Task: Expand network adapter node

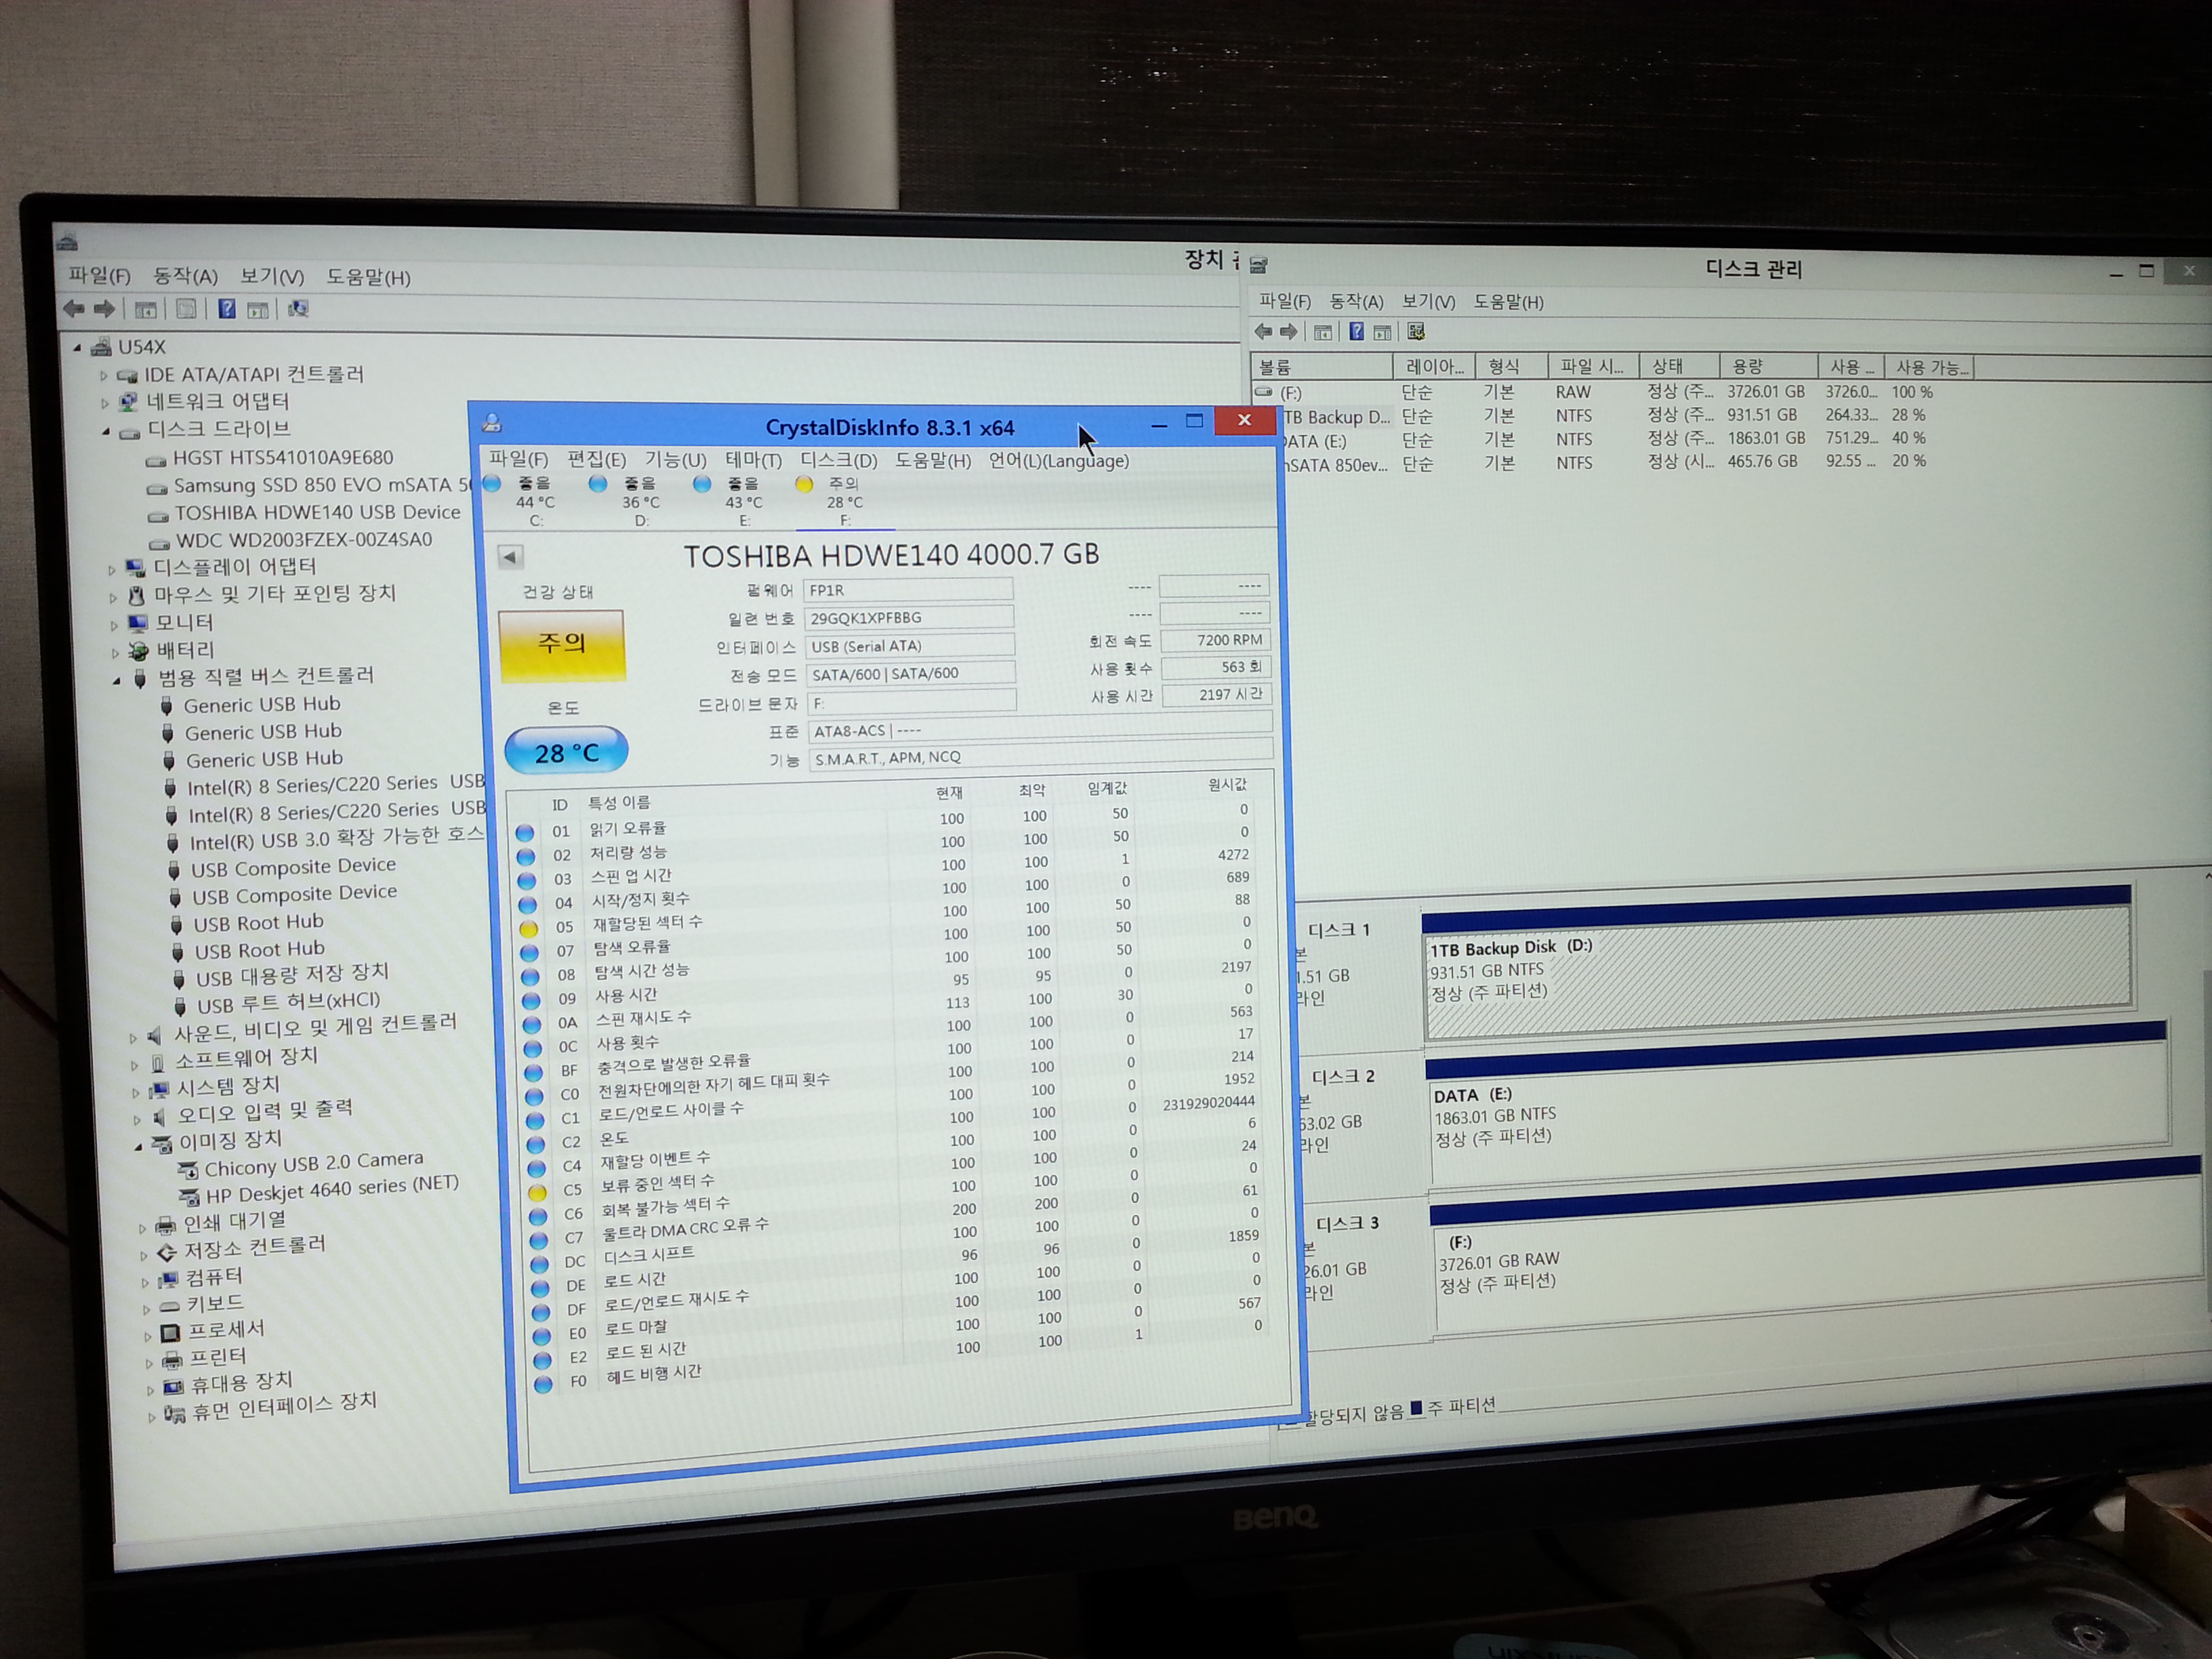Action: [104, 403]
